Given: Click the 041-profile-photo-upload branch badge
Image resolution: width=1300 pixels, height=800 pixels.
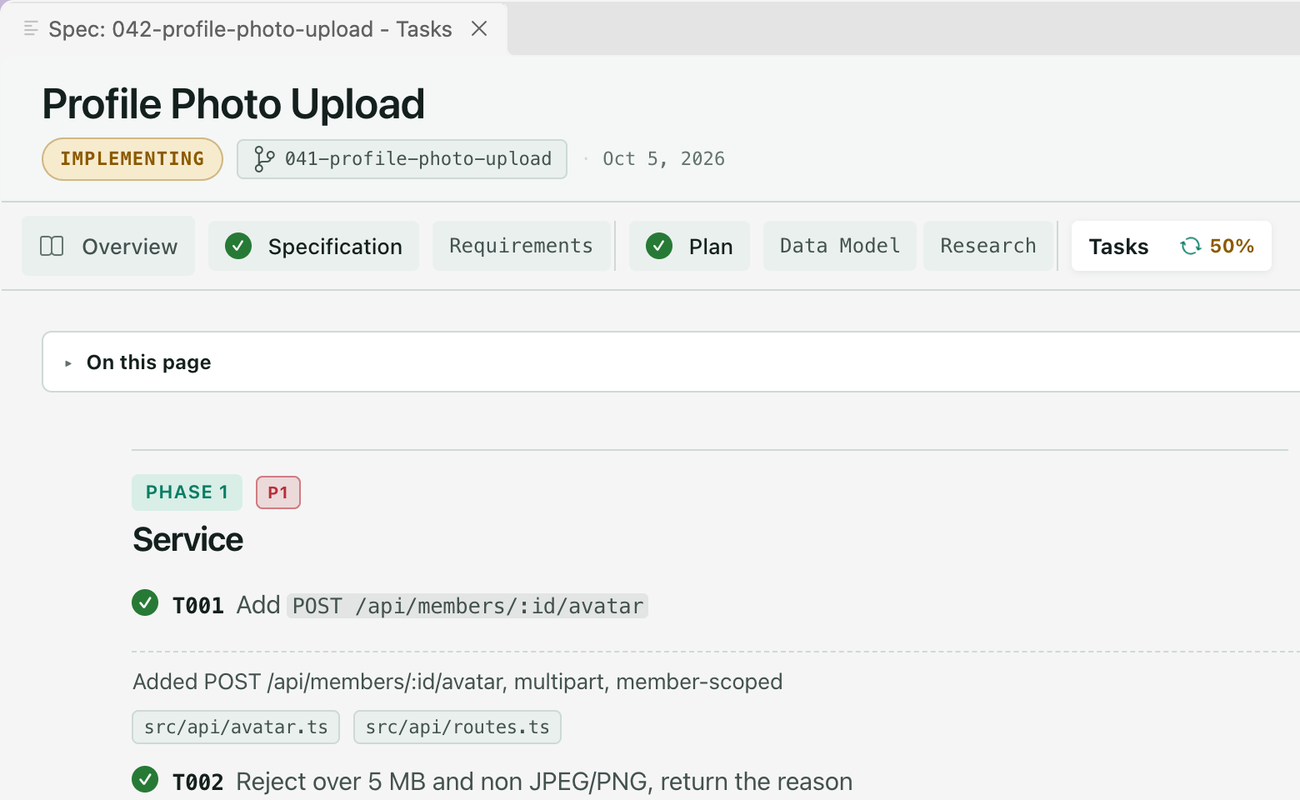Looking at the screenshot, I should coord(402,159).
